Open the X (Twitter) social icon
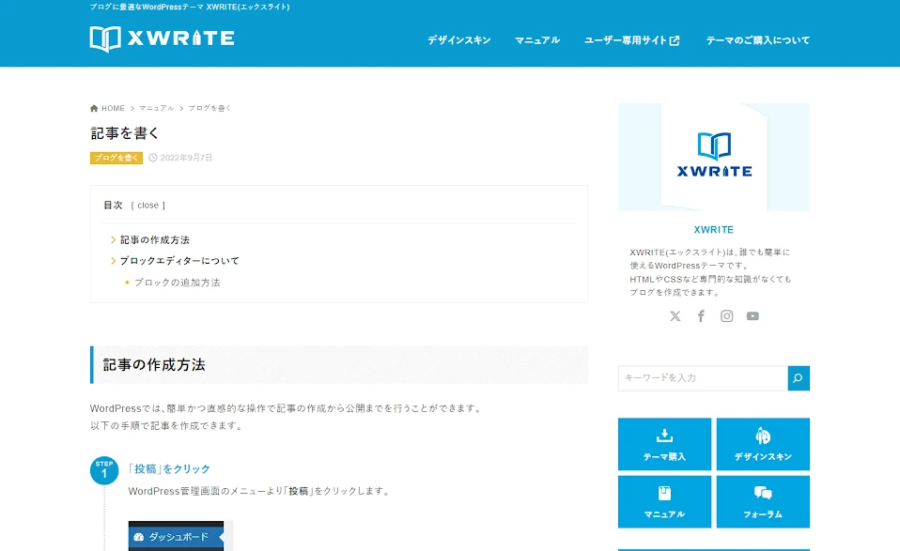 click(x=675, y=316)
